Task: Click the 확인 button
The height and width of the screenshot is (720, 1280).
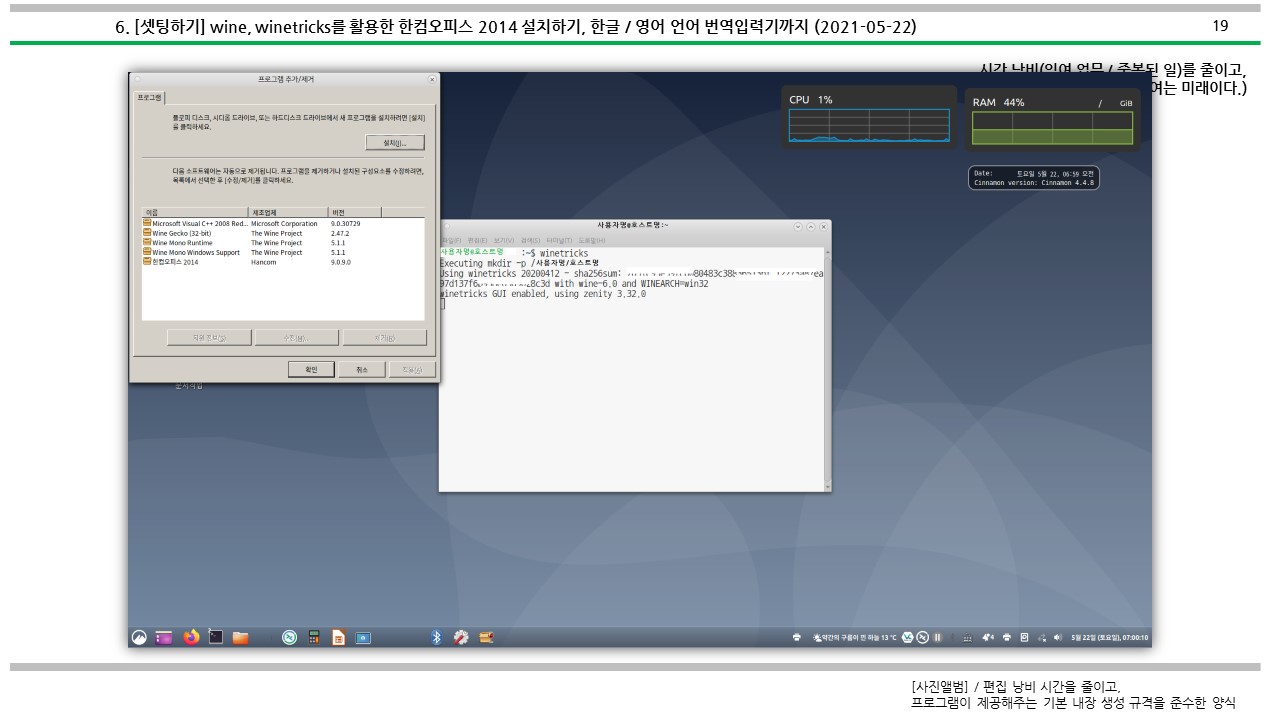Action: point(311,369)
